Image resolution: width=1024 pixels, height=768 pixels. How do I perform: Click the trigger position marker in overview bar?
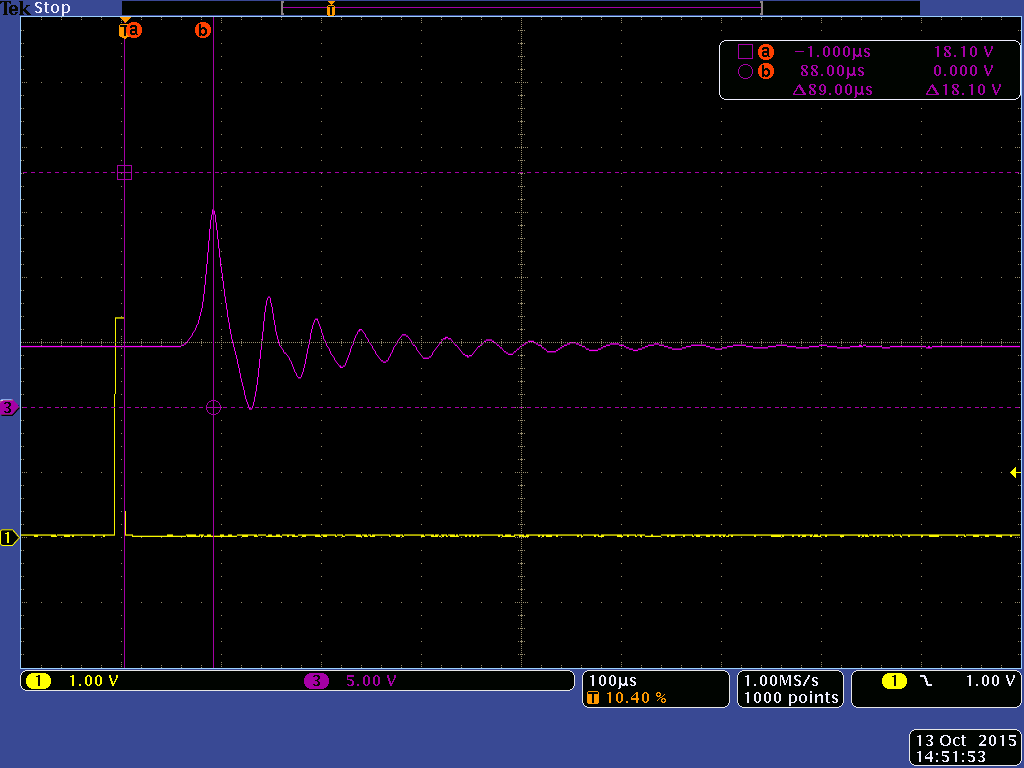click(x=331, y=8)
